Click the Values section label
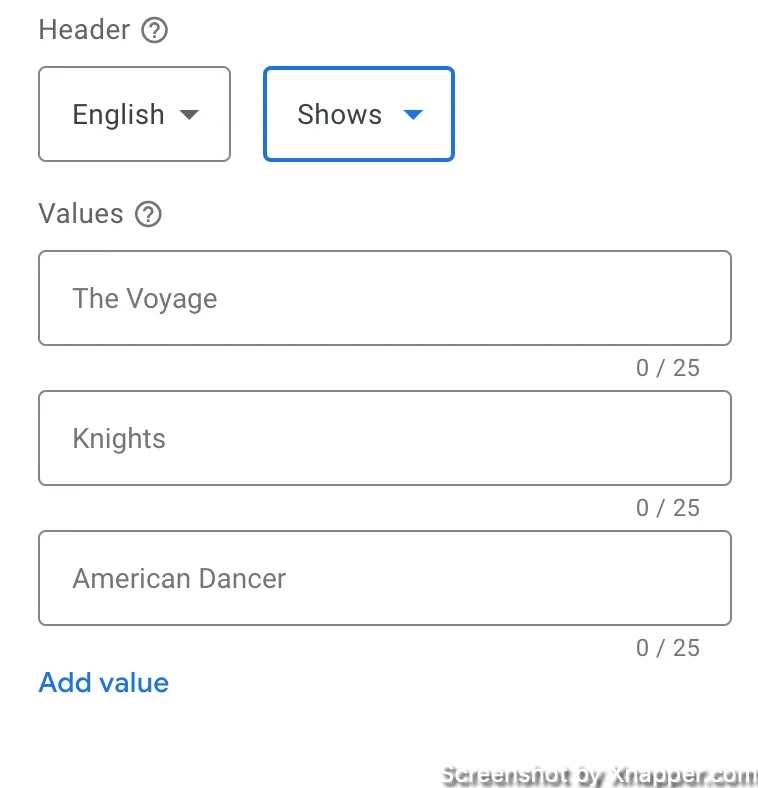Screen dimensions: 758x788 pos(81,214)
